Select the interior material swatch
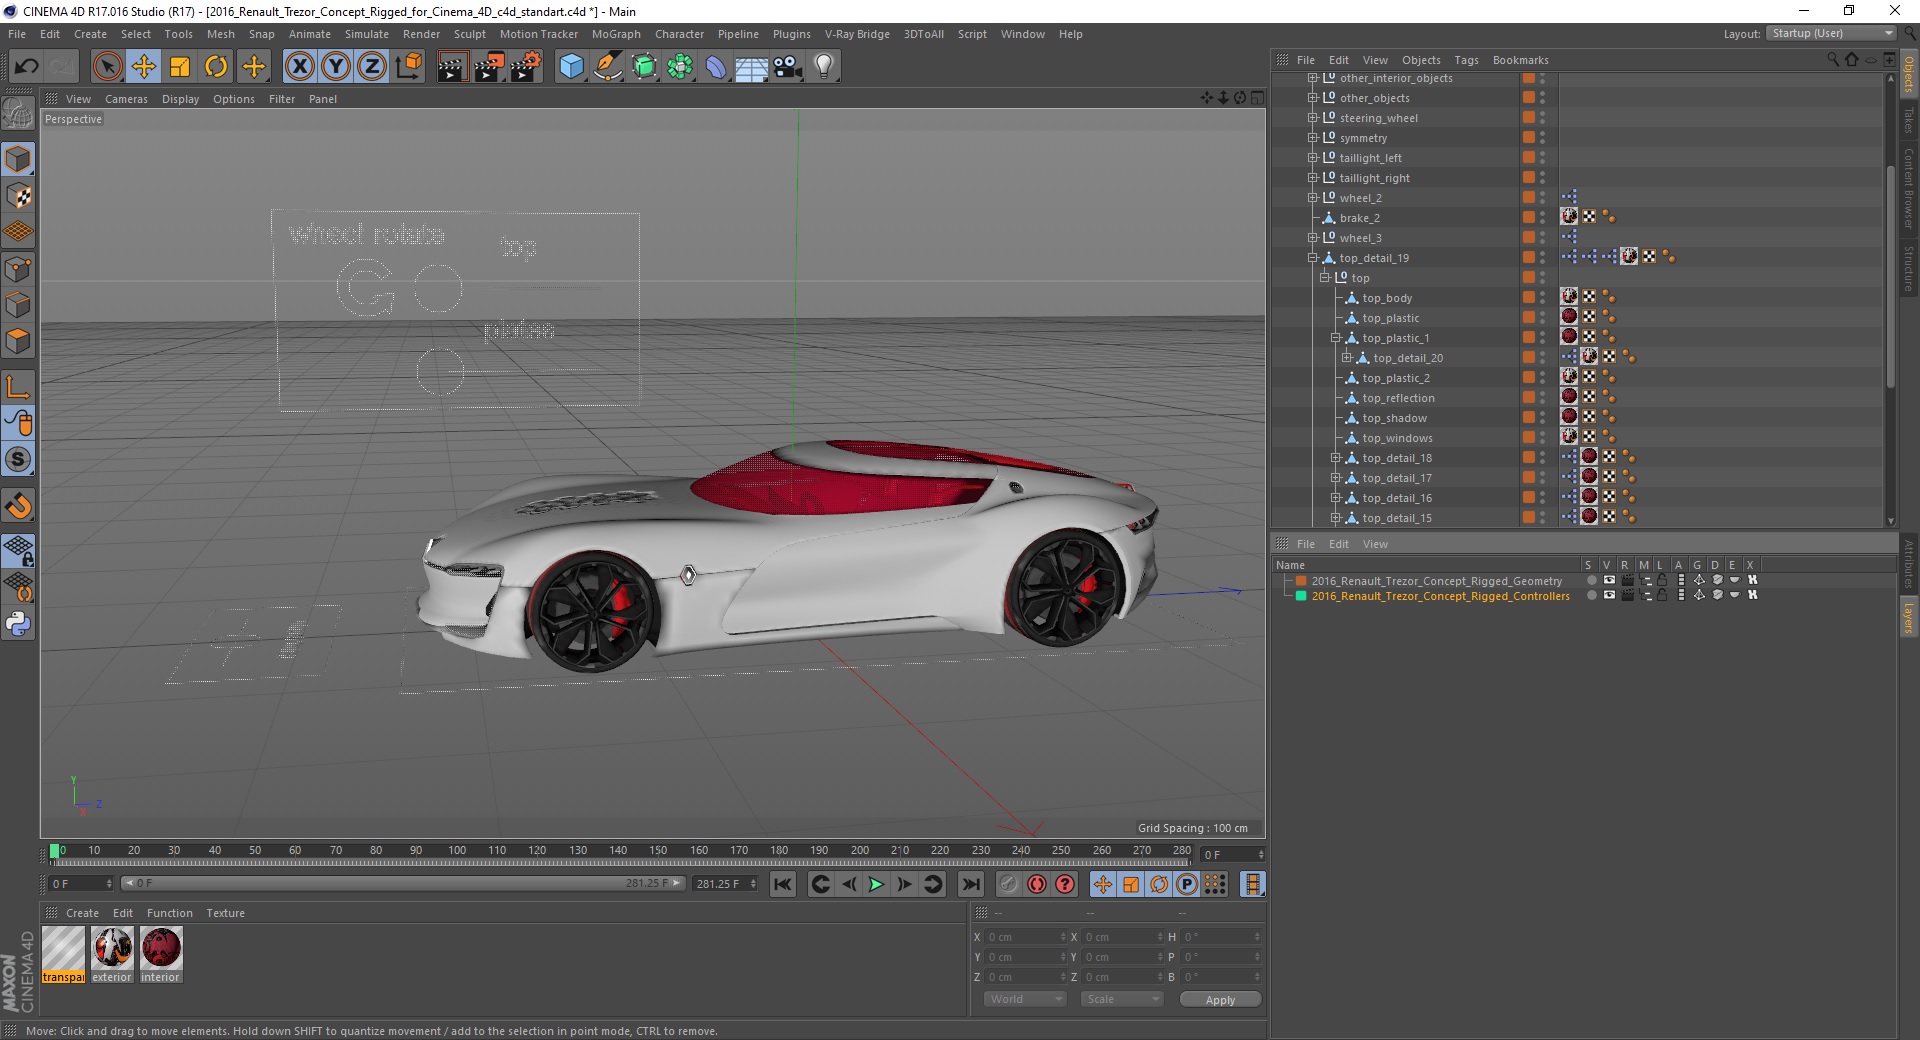This screenshot has width=1920, height=1040. click(x=161, y=954)
